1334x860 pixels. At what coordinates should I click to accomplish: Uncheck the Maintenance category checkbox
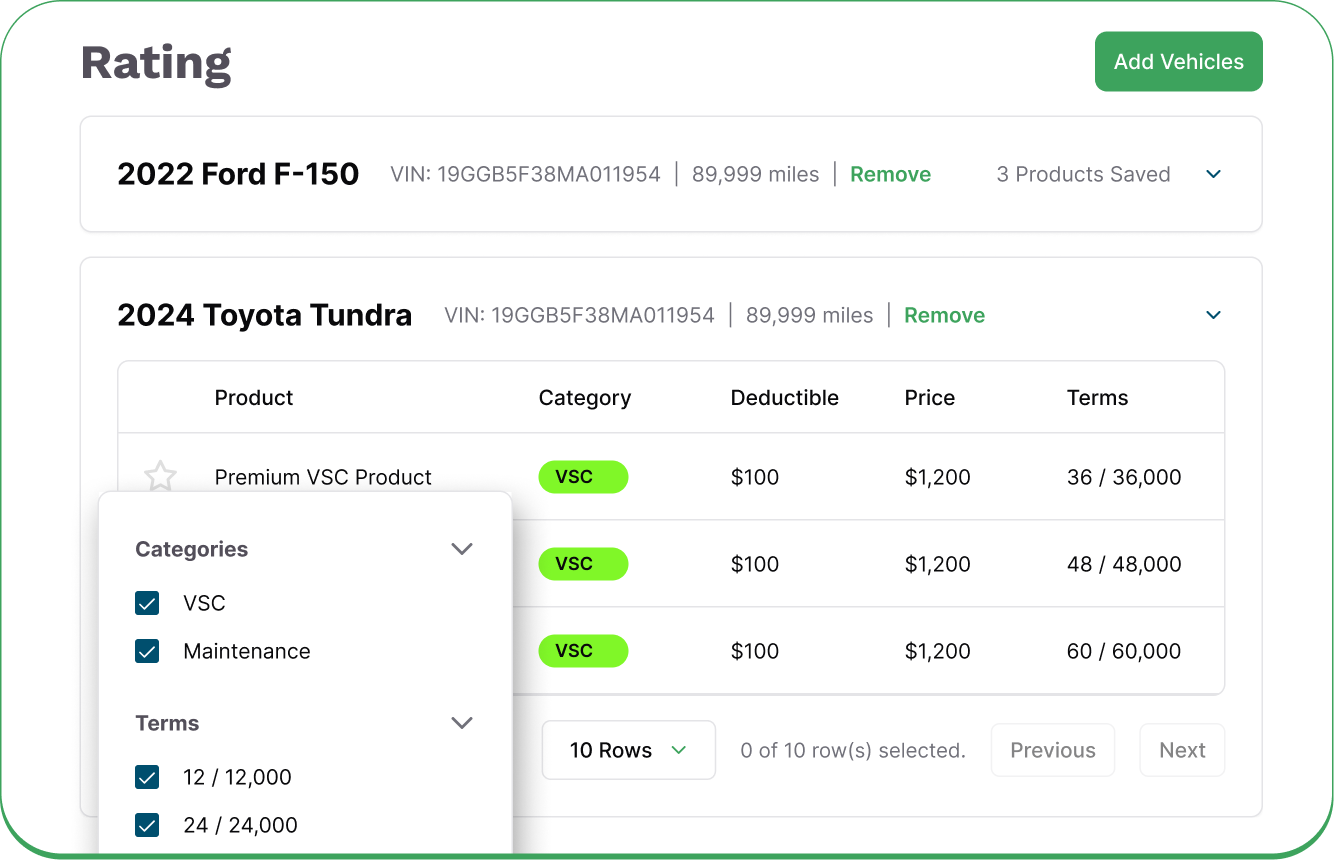pos(147,651)
